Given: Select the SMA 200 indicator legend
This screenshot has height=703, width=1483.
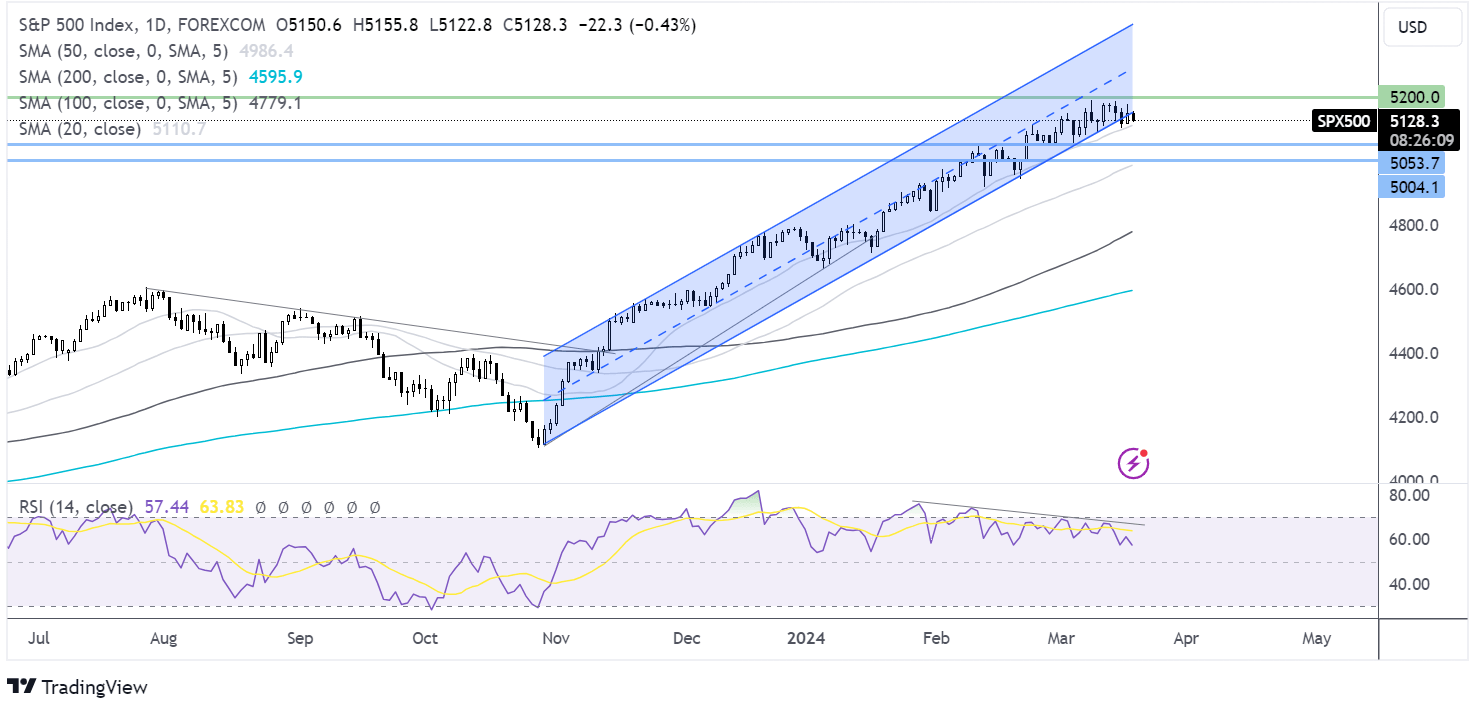Looking at the screenshot, I should (x=128, y=76).
